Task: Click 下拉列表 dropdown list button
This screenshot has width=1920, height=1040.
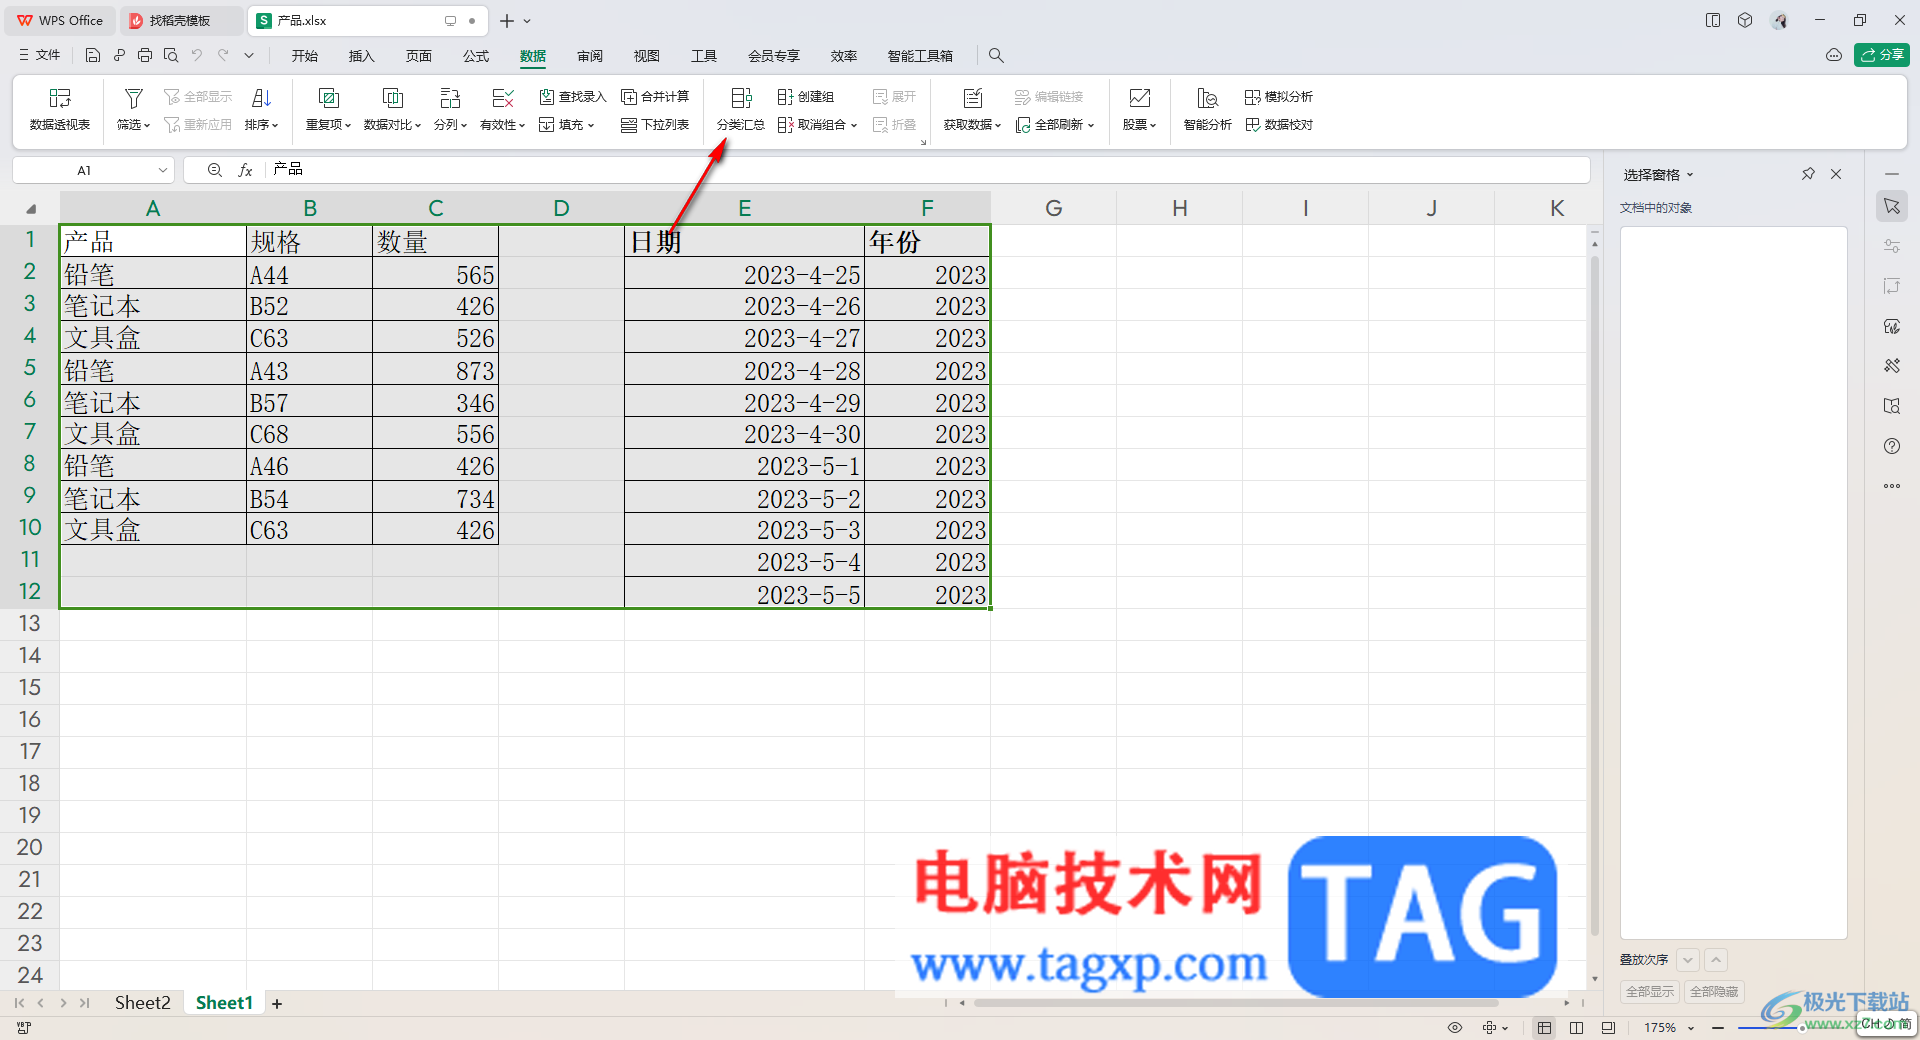Action: (655, 125)
